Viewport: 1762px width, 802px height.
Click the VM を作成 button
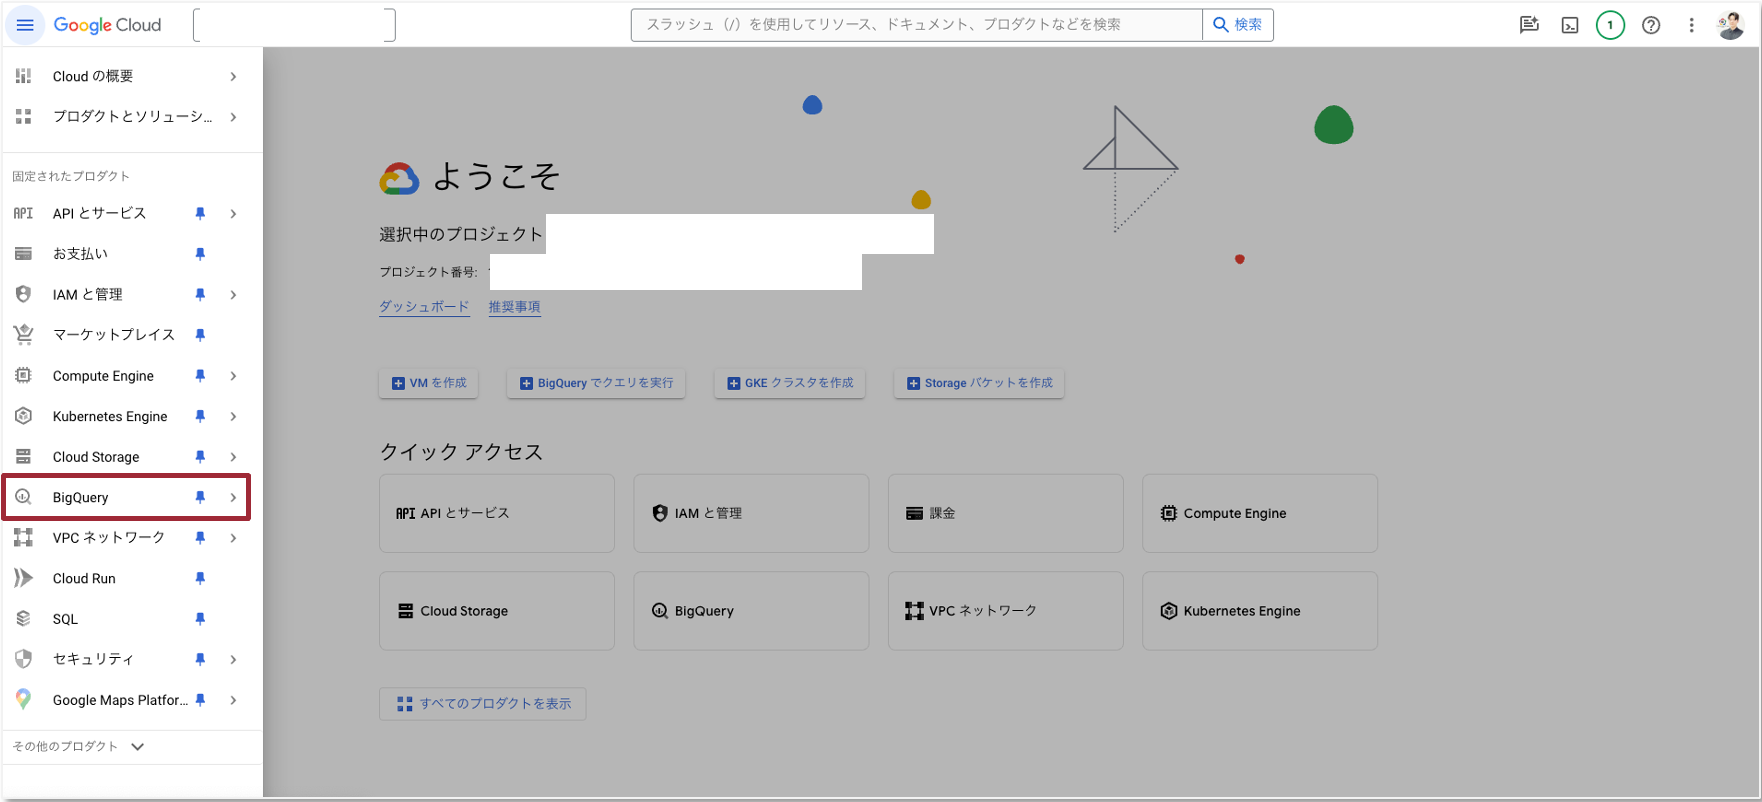pos(429,383)
